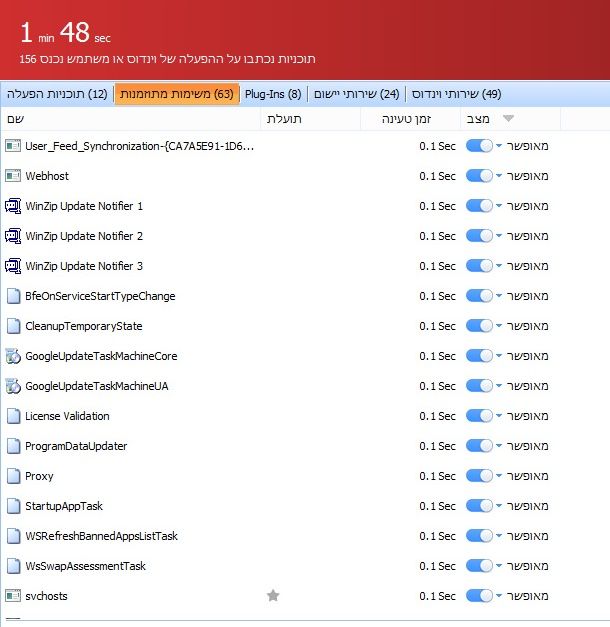Click the GoogleUpdateTaskMachineUA icon
610x627 pixels.
pos(13,386)
